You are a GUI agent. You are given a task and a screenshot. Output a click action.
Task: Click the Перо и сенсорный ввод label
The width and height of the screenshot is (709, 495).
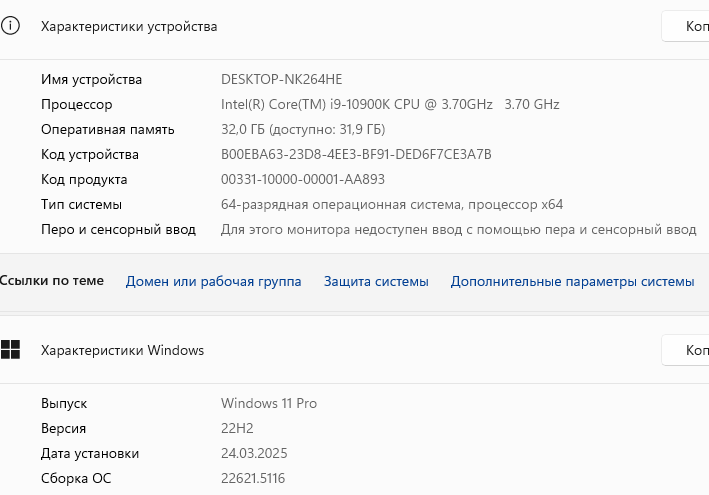118,230
